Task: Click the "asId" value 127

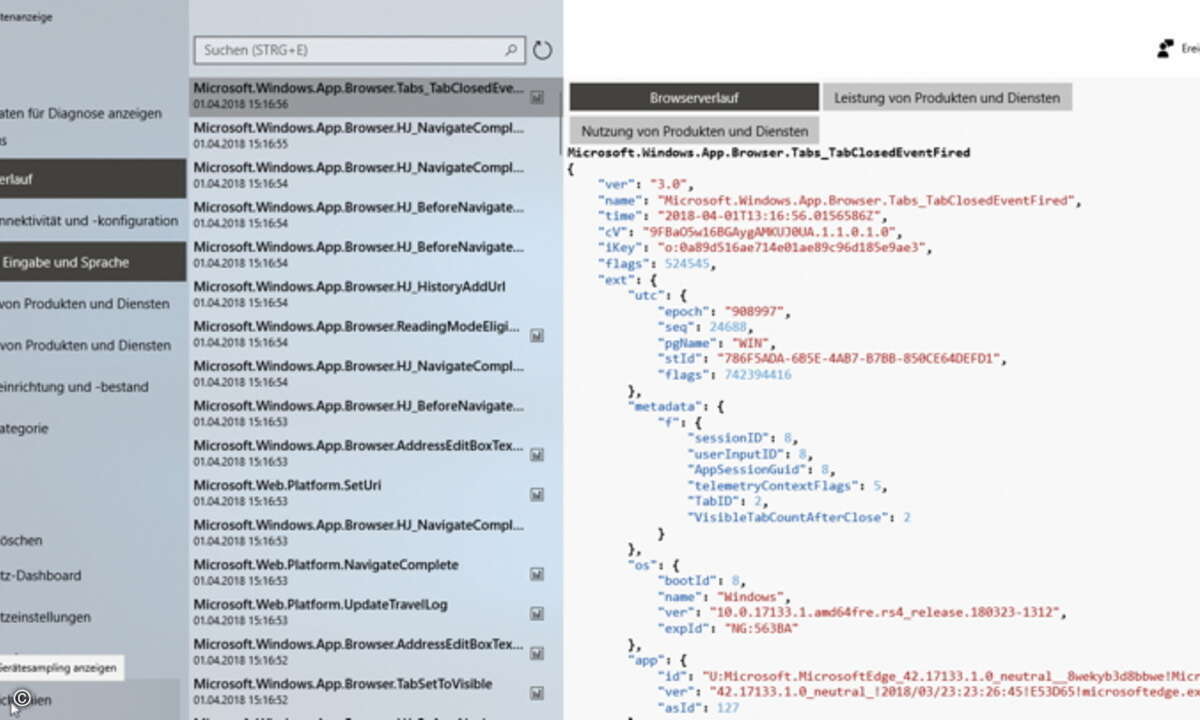Action: (726, 707)
